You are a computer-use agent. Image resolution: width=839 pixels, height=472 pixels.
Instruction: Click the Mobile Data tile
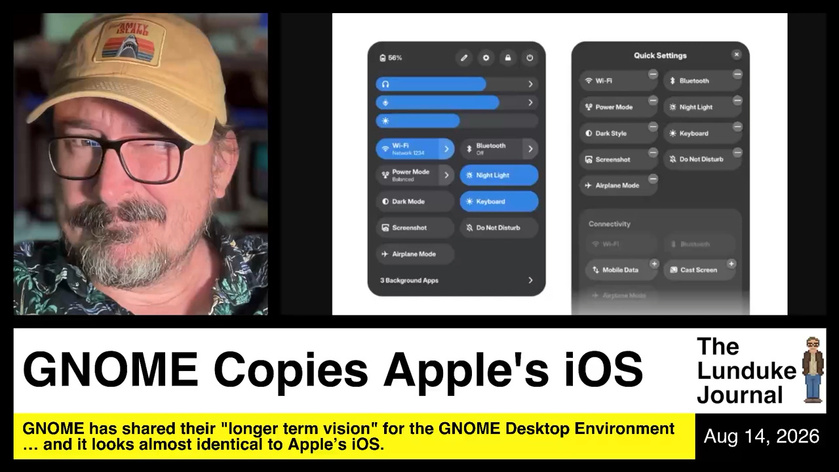[x=622, y=270]
